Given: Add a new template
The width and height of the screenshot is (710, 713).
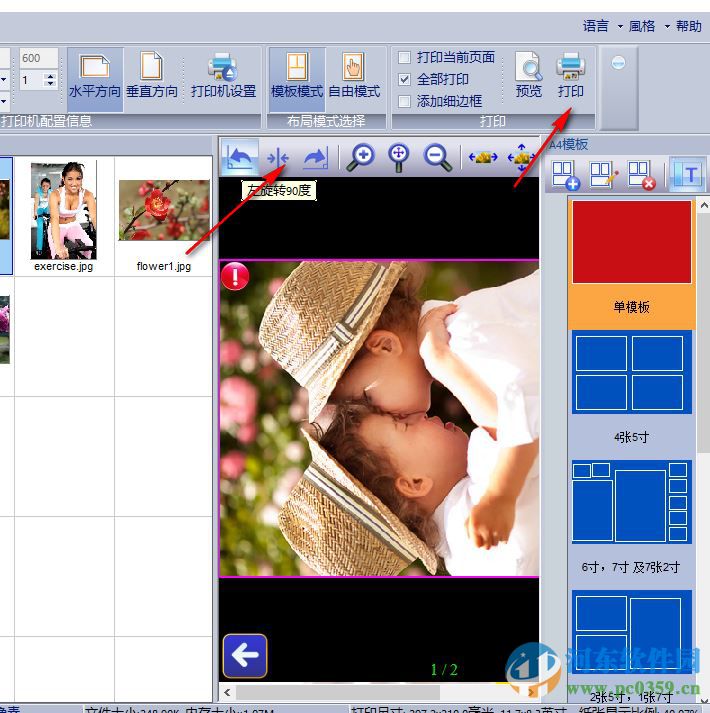Looking at the screenshot, I should coord(565,175).
